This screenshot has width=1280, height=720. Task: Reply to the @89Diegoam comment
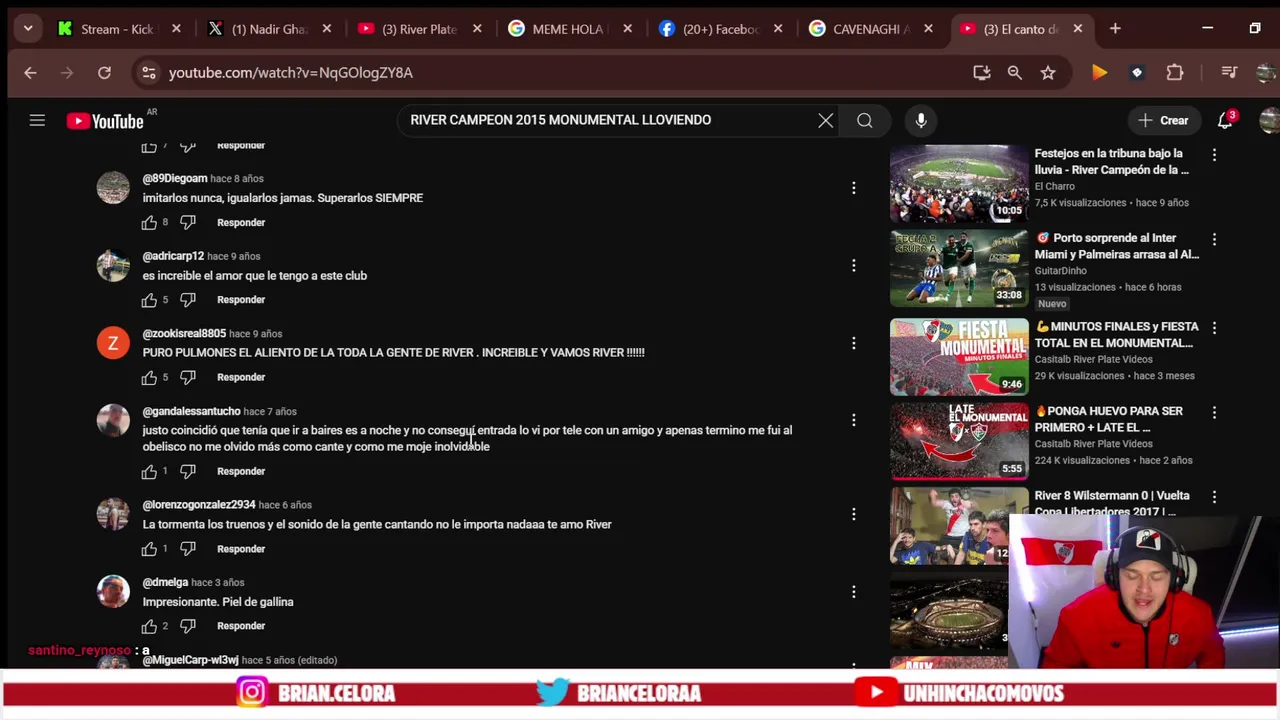241,222
